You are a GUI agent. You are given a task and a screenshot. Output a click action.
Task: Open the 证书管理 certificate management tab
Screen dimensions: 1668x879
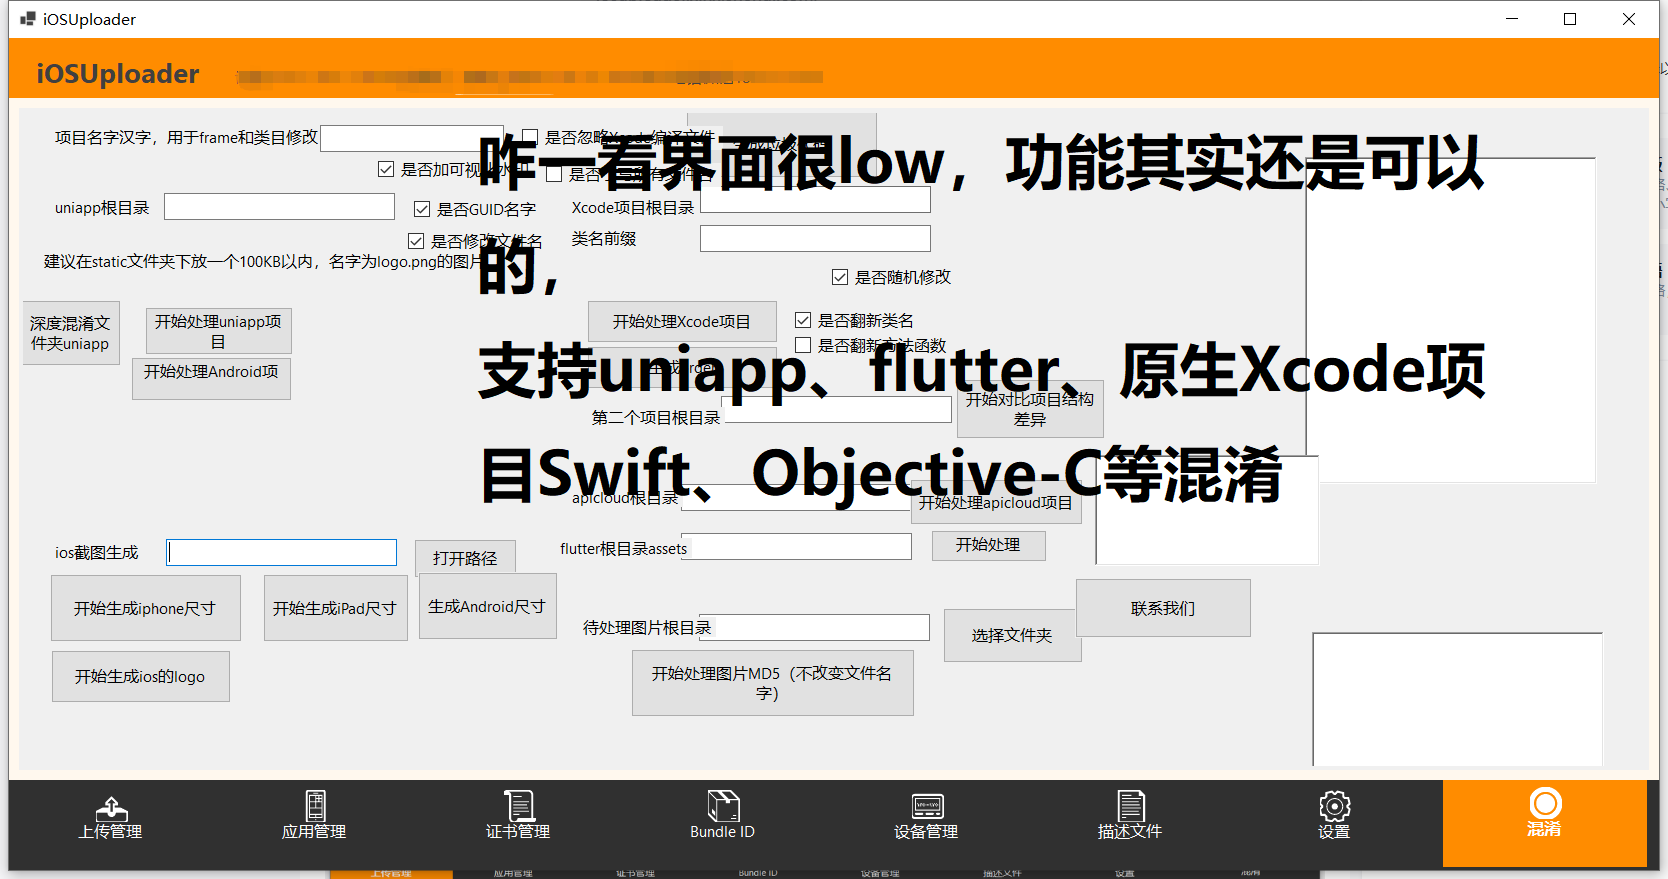[x=518, y=817]
